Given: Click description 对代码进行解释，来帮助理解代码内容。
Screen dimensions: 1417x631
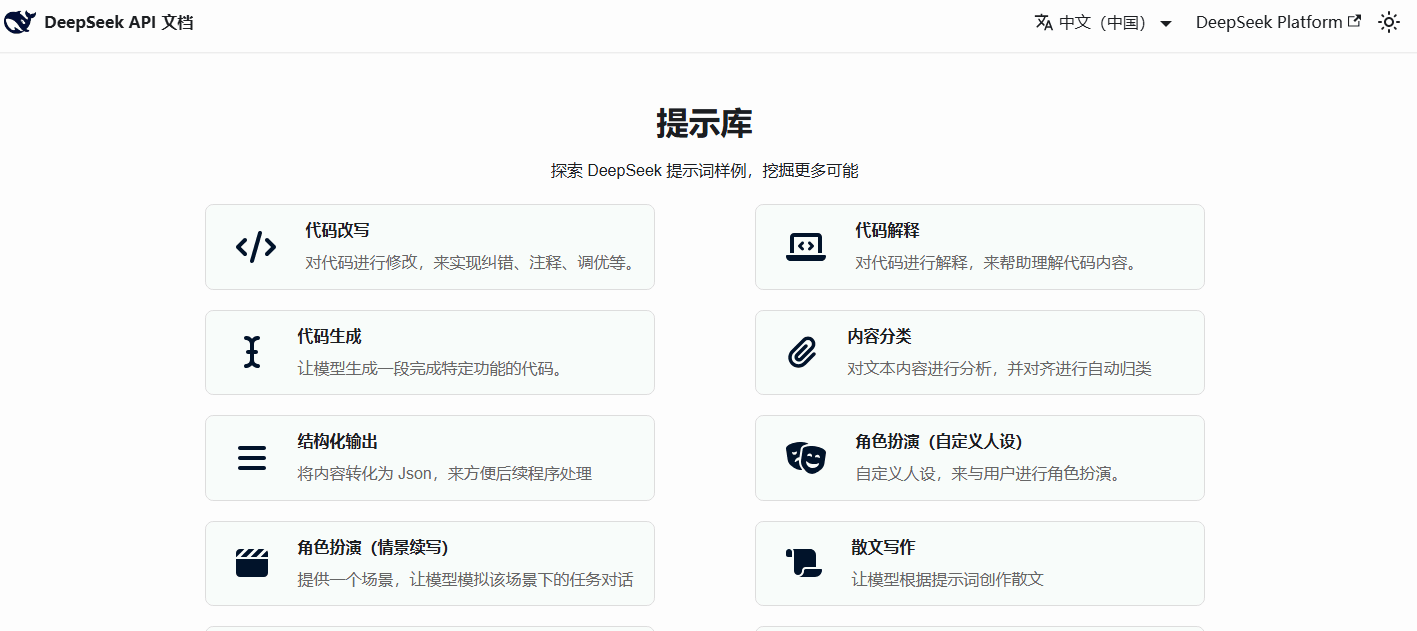Looking at the screenshot, I should [997, 263].
